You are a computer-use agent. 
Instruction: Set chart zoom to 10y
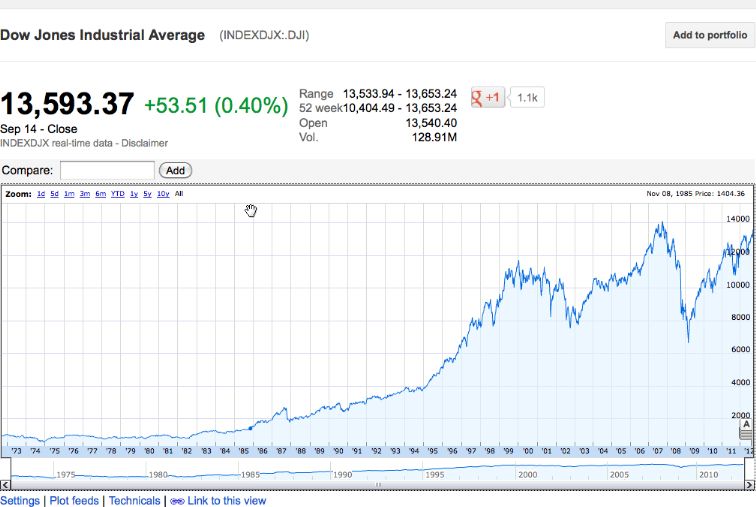[x=163, y=194]
